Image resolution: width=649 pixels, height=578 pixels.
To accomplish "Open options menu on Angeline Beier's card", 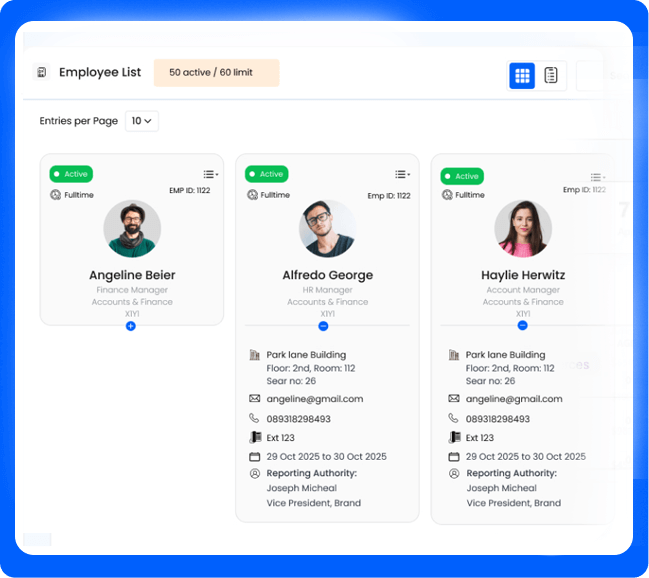I will tap(209, 174).
